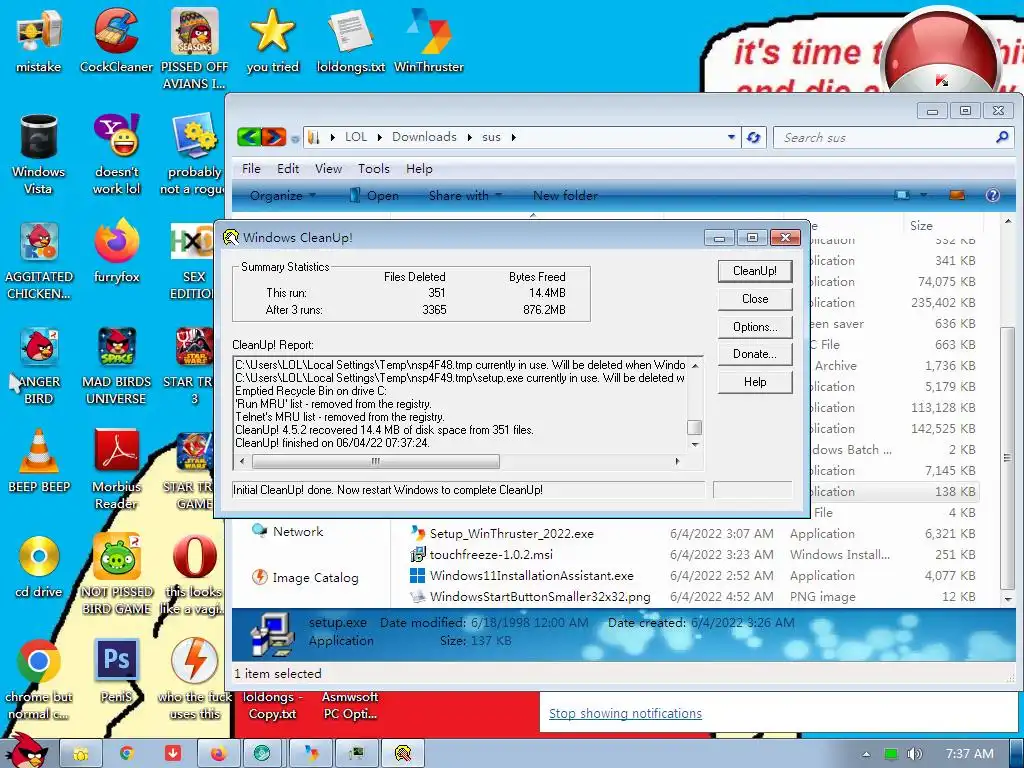Open the Explorer File menu
The width and height of the screenshot is (1024, 768).
tap(251, 168)
